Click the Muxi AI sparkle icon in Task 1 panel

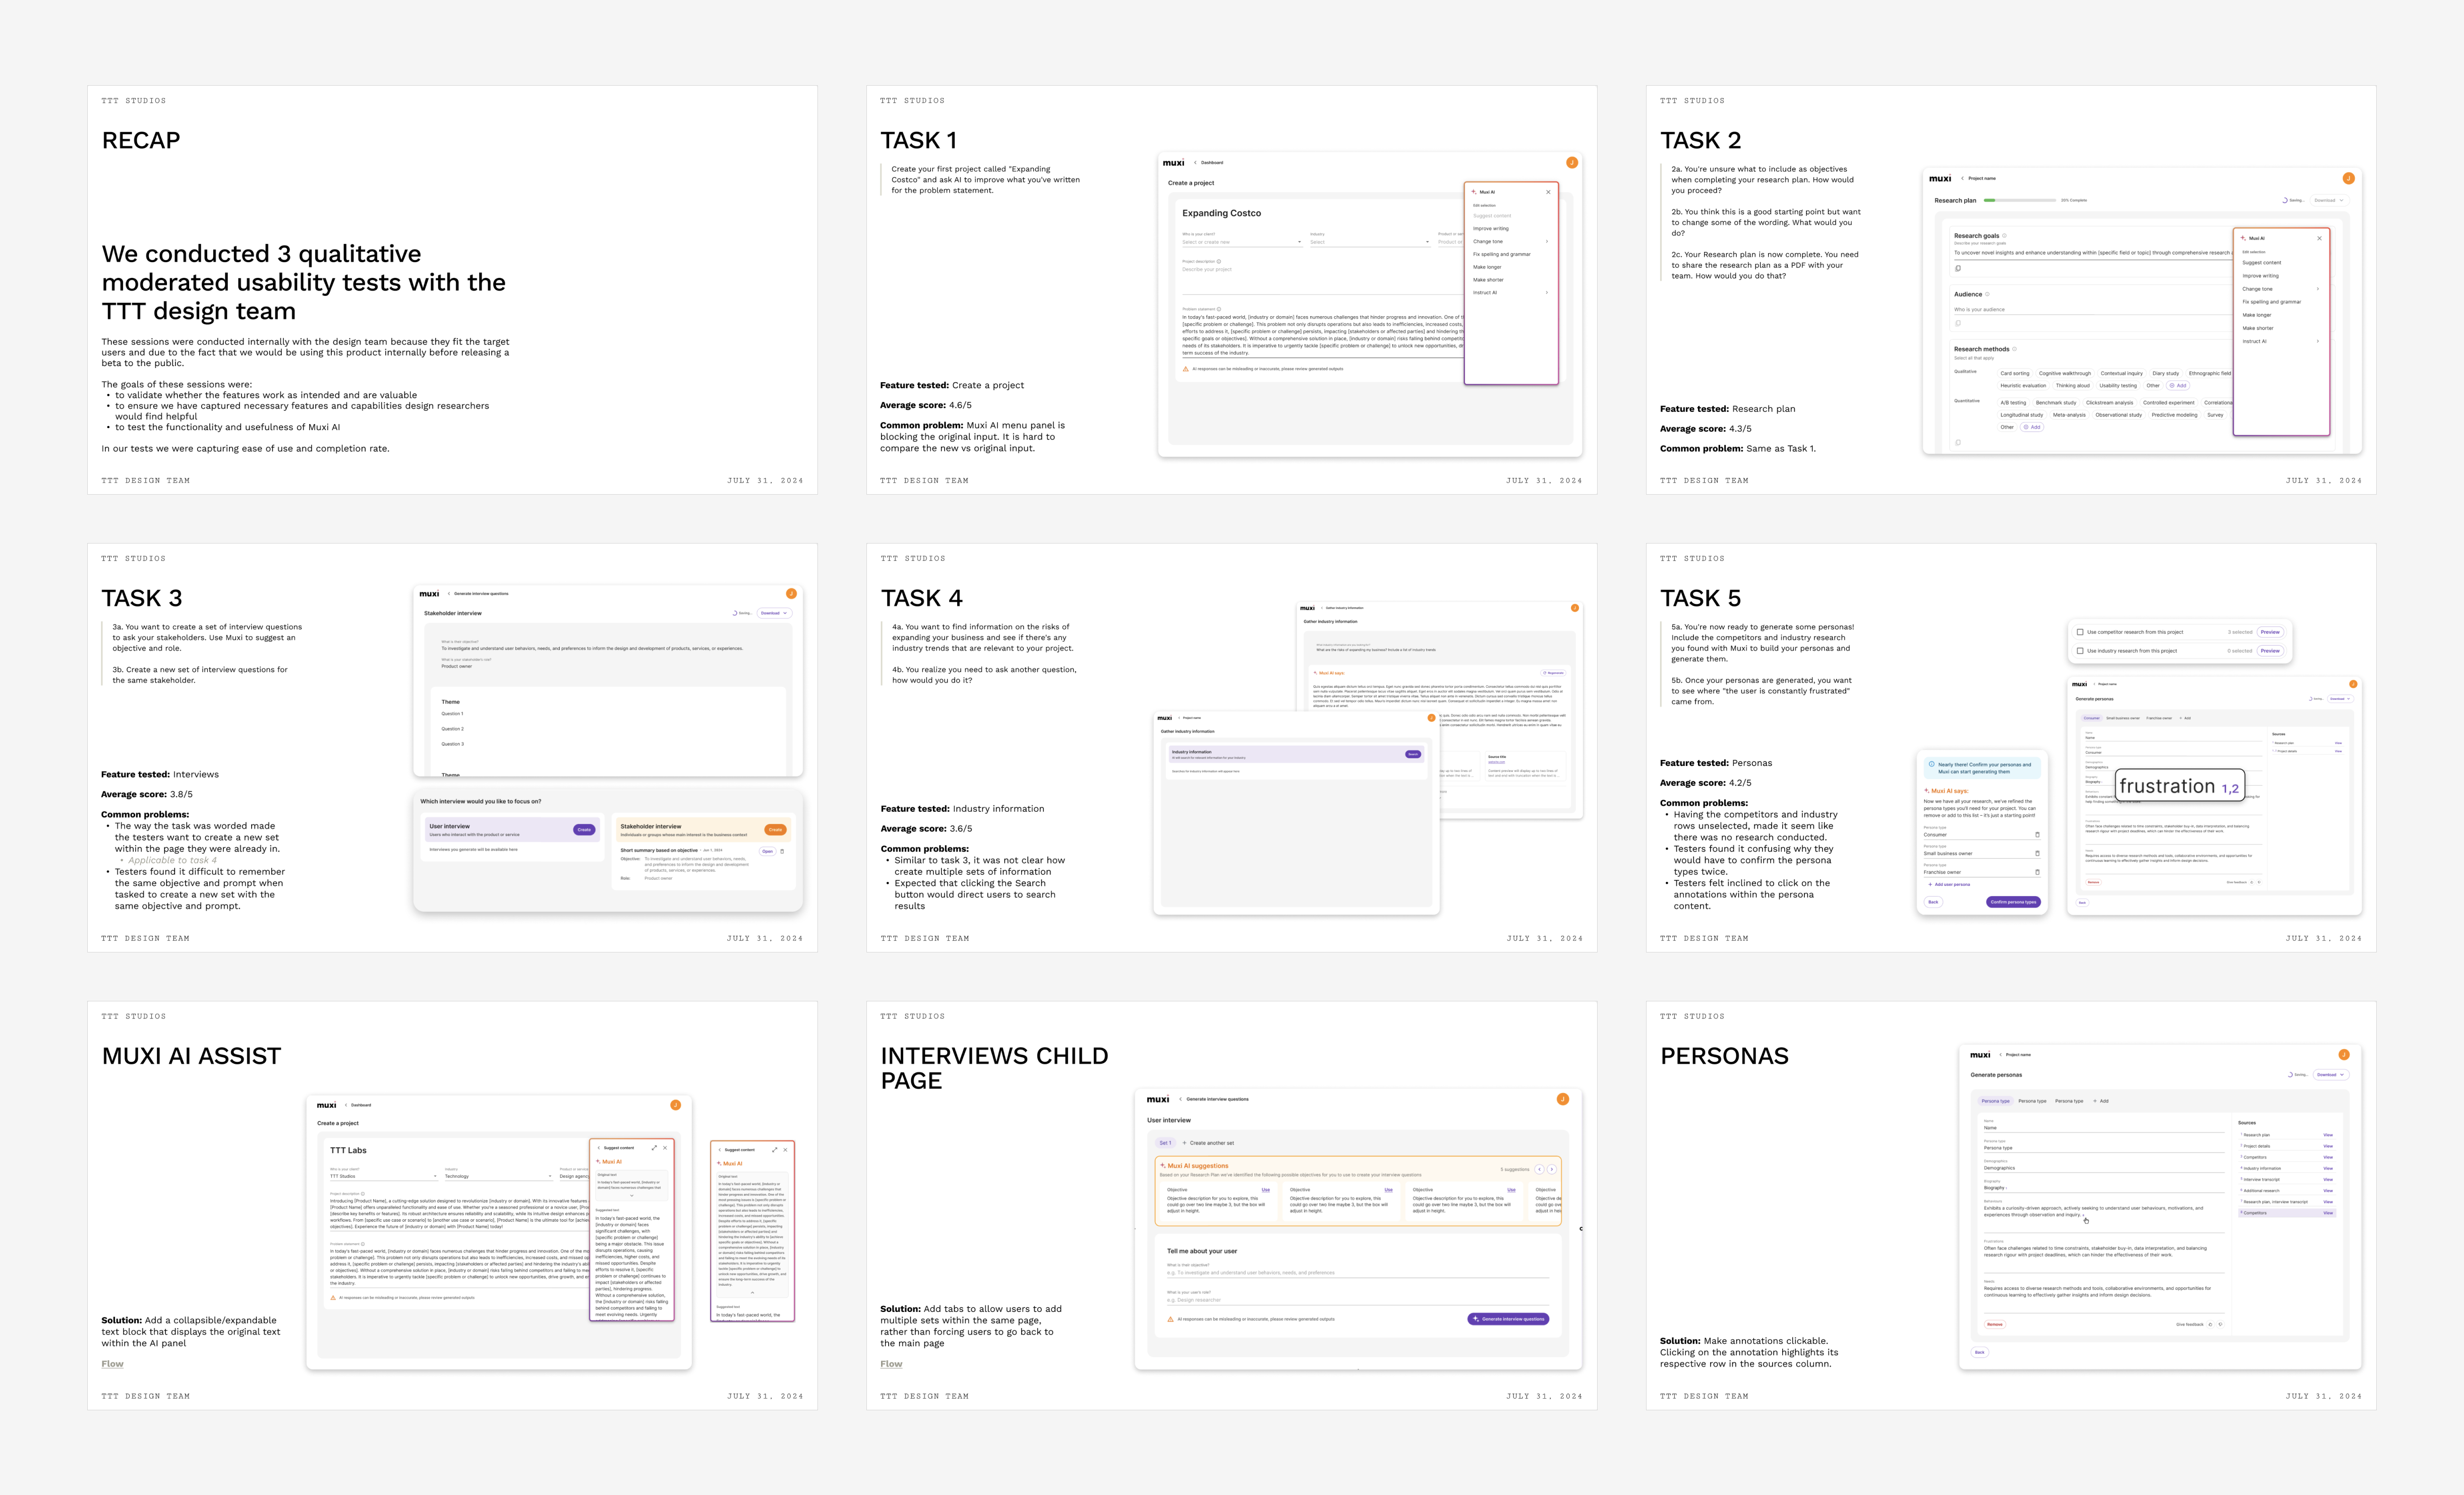1474,192
